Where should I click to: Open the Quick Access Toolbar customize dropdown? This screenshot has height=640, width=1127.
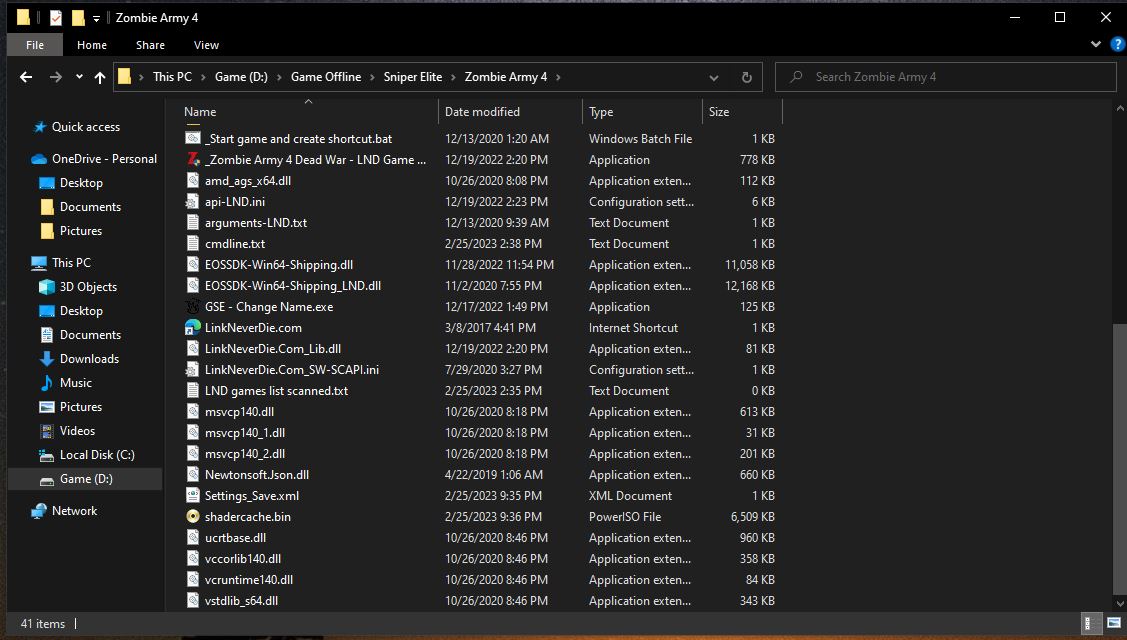point(97,18)
